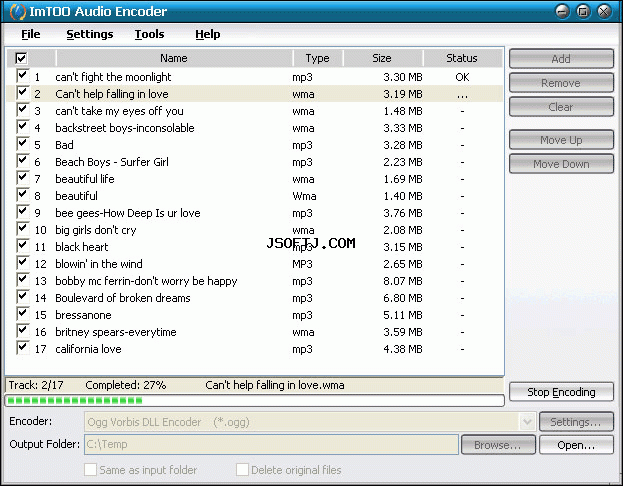Image resolution: width=623 pixels, height=486 pixels.
Task: Minimize the ImTOO Audio Encoder window
Action: [x=562, y=11]
